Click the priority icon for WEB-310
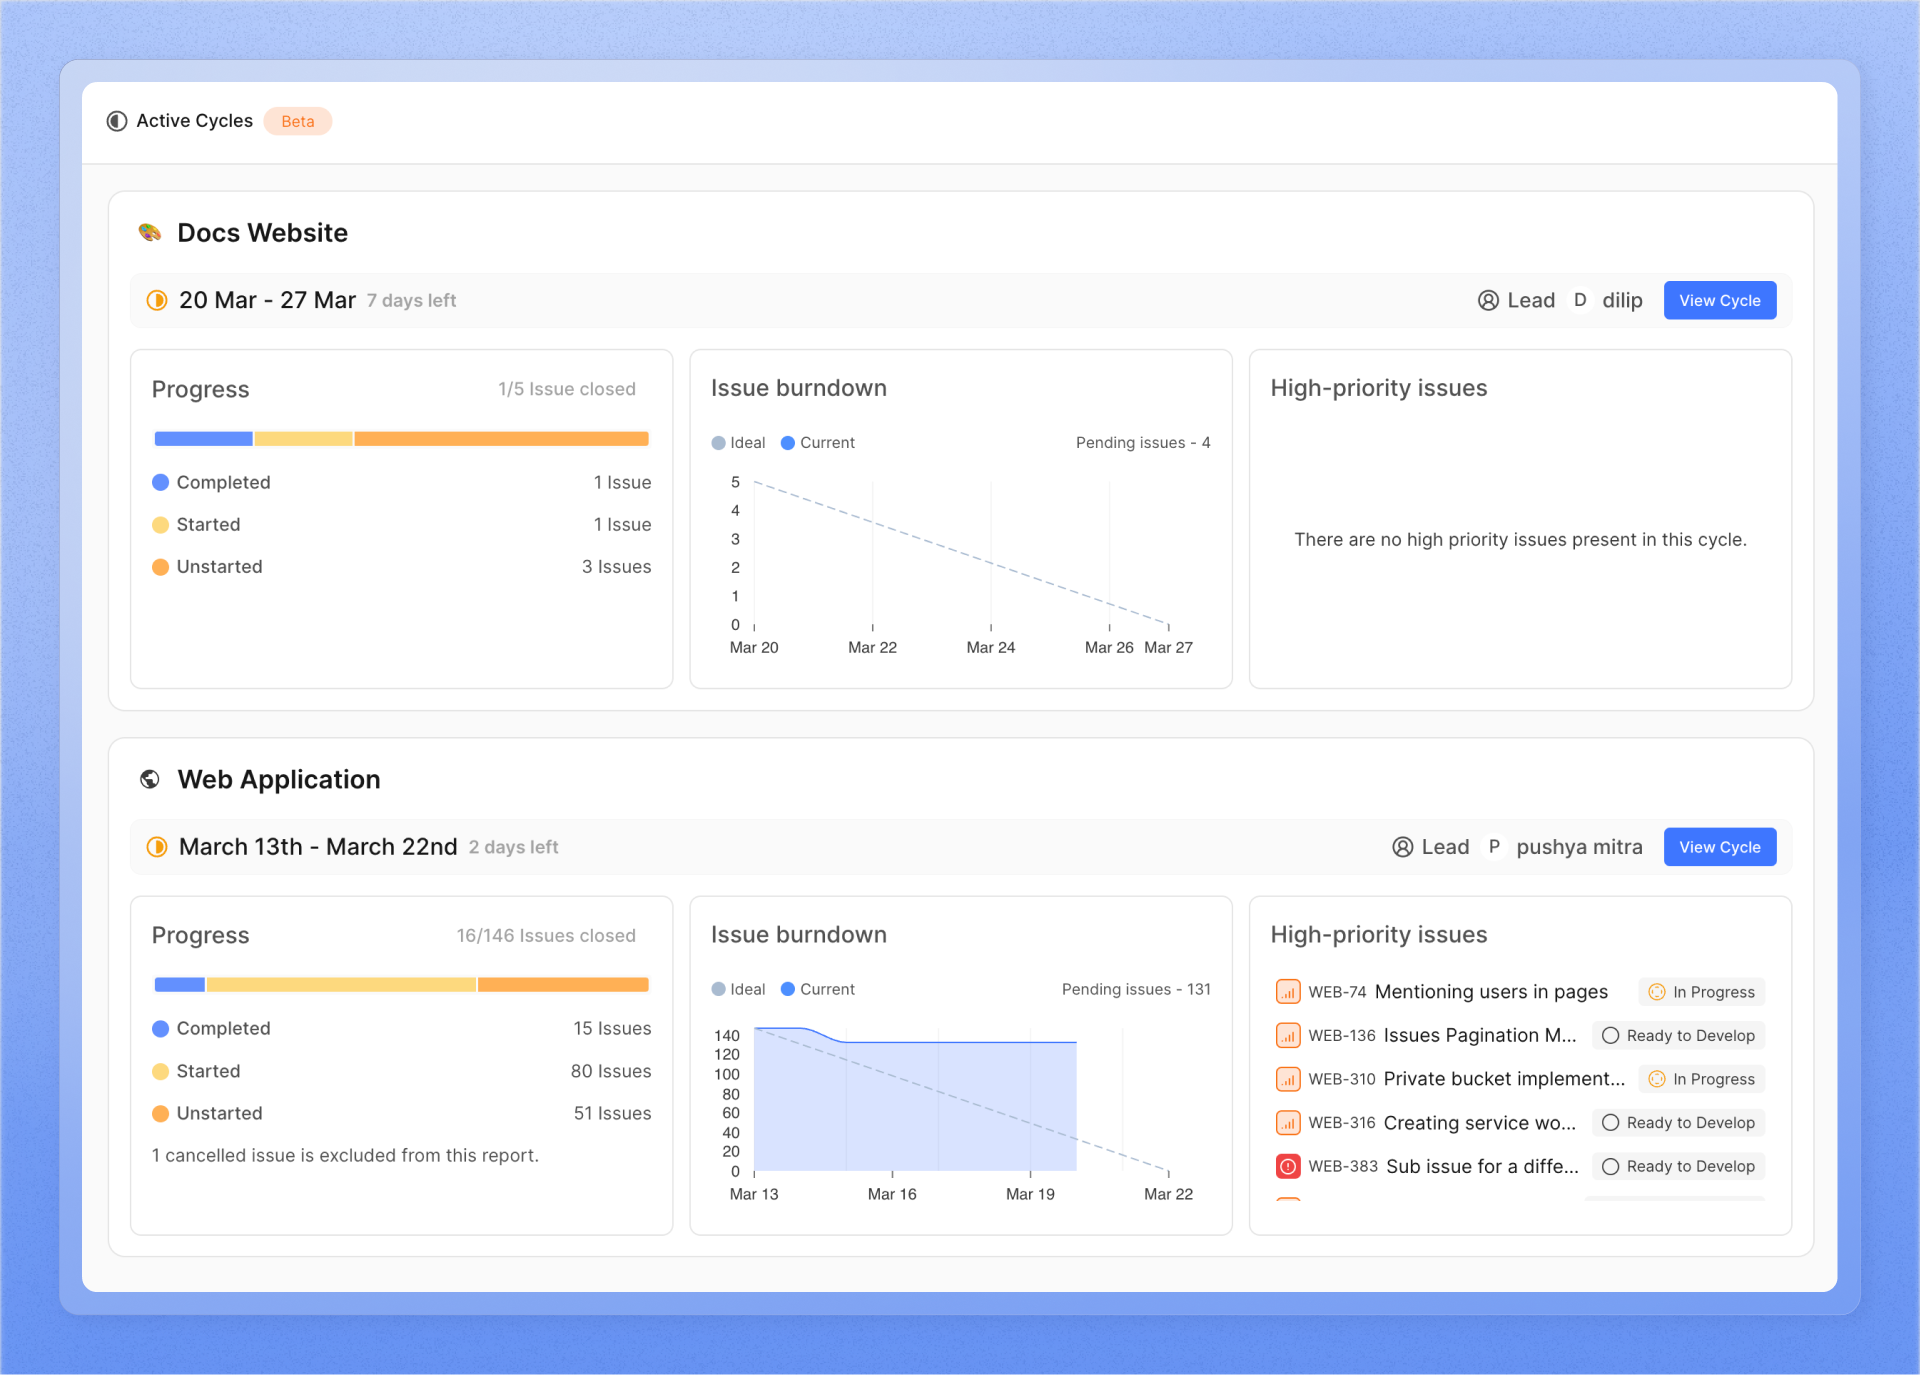Image resolution: width=1920 pixels, height=1375 pixels. click(x=1288, y=1079)
